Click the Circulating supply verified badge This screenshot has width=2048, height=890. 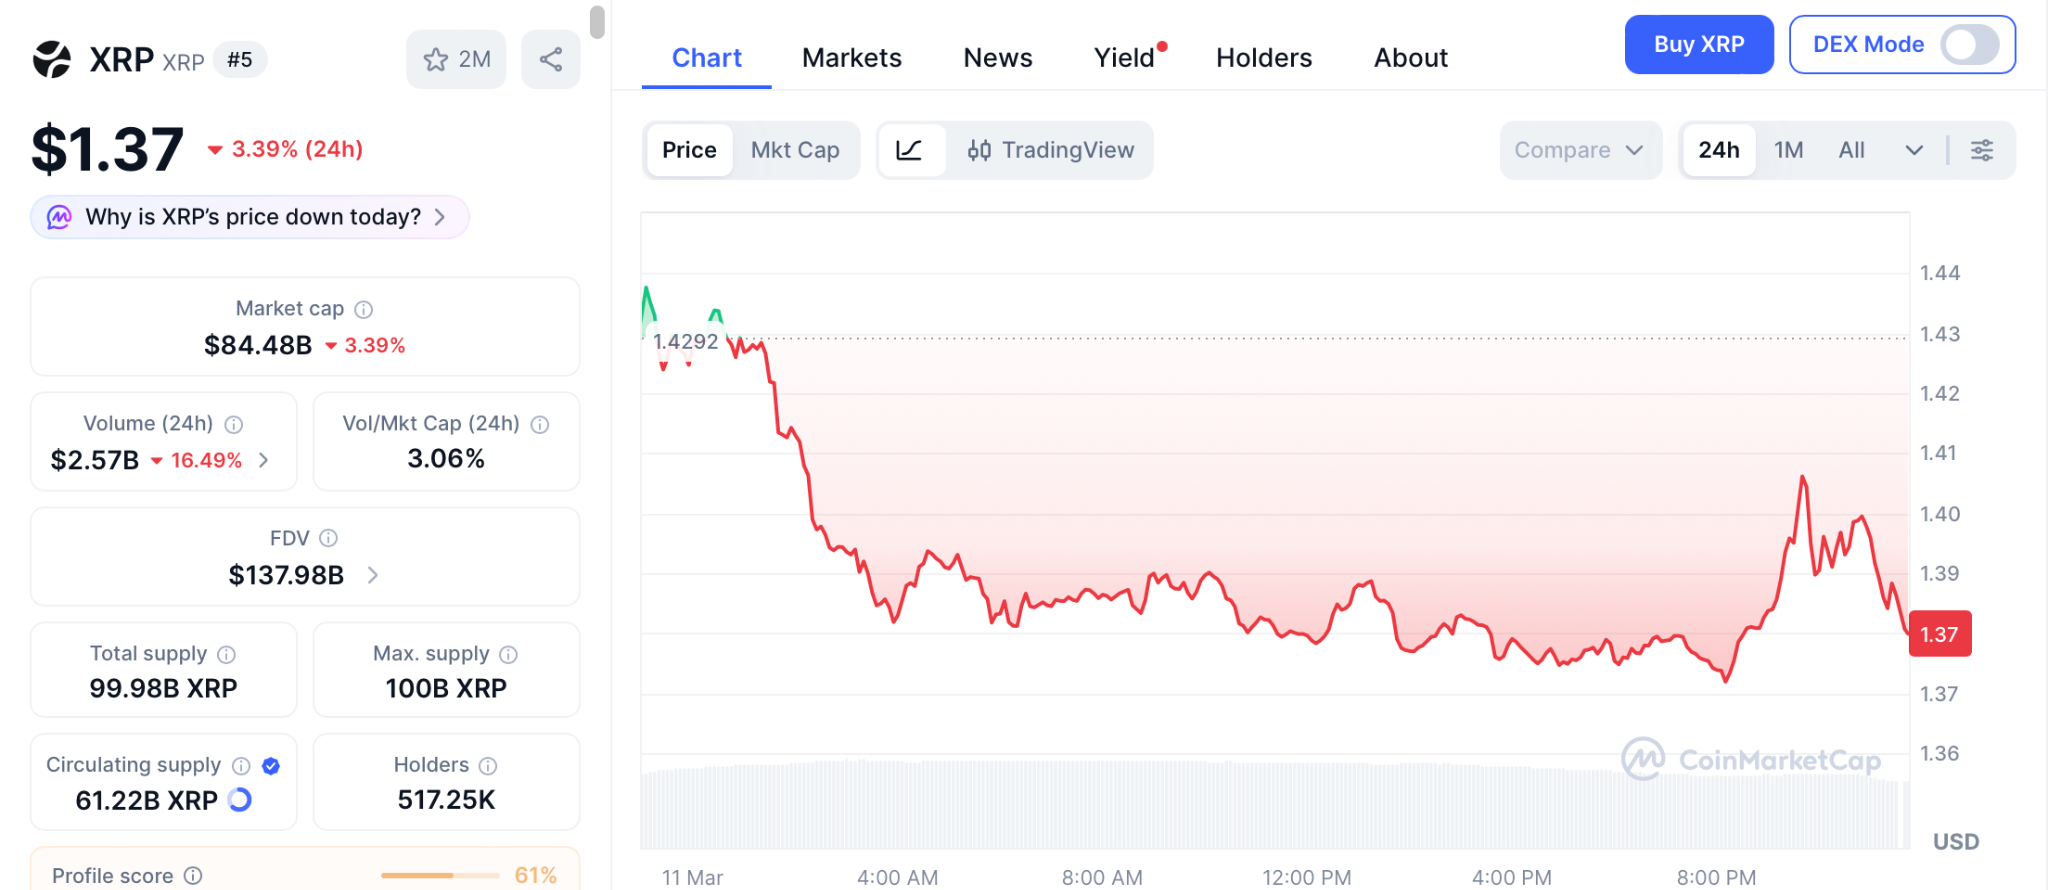click(x=271, y=766)
